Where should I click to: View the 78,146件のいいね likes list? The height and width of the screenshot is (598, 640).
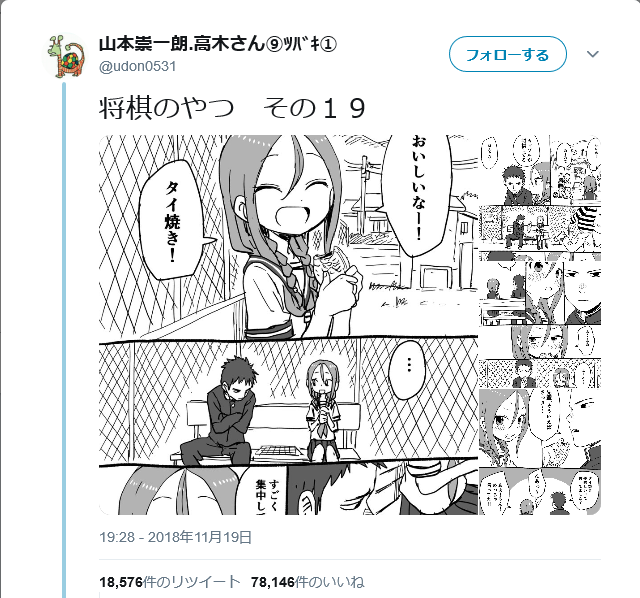click(x=308, y=582)
